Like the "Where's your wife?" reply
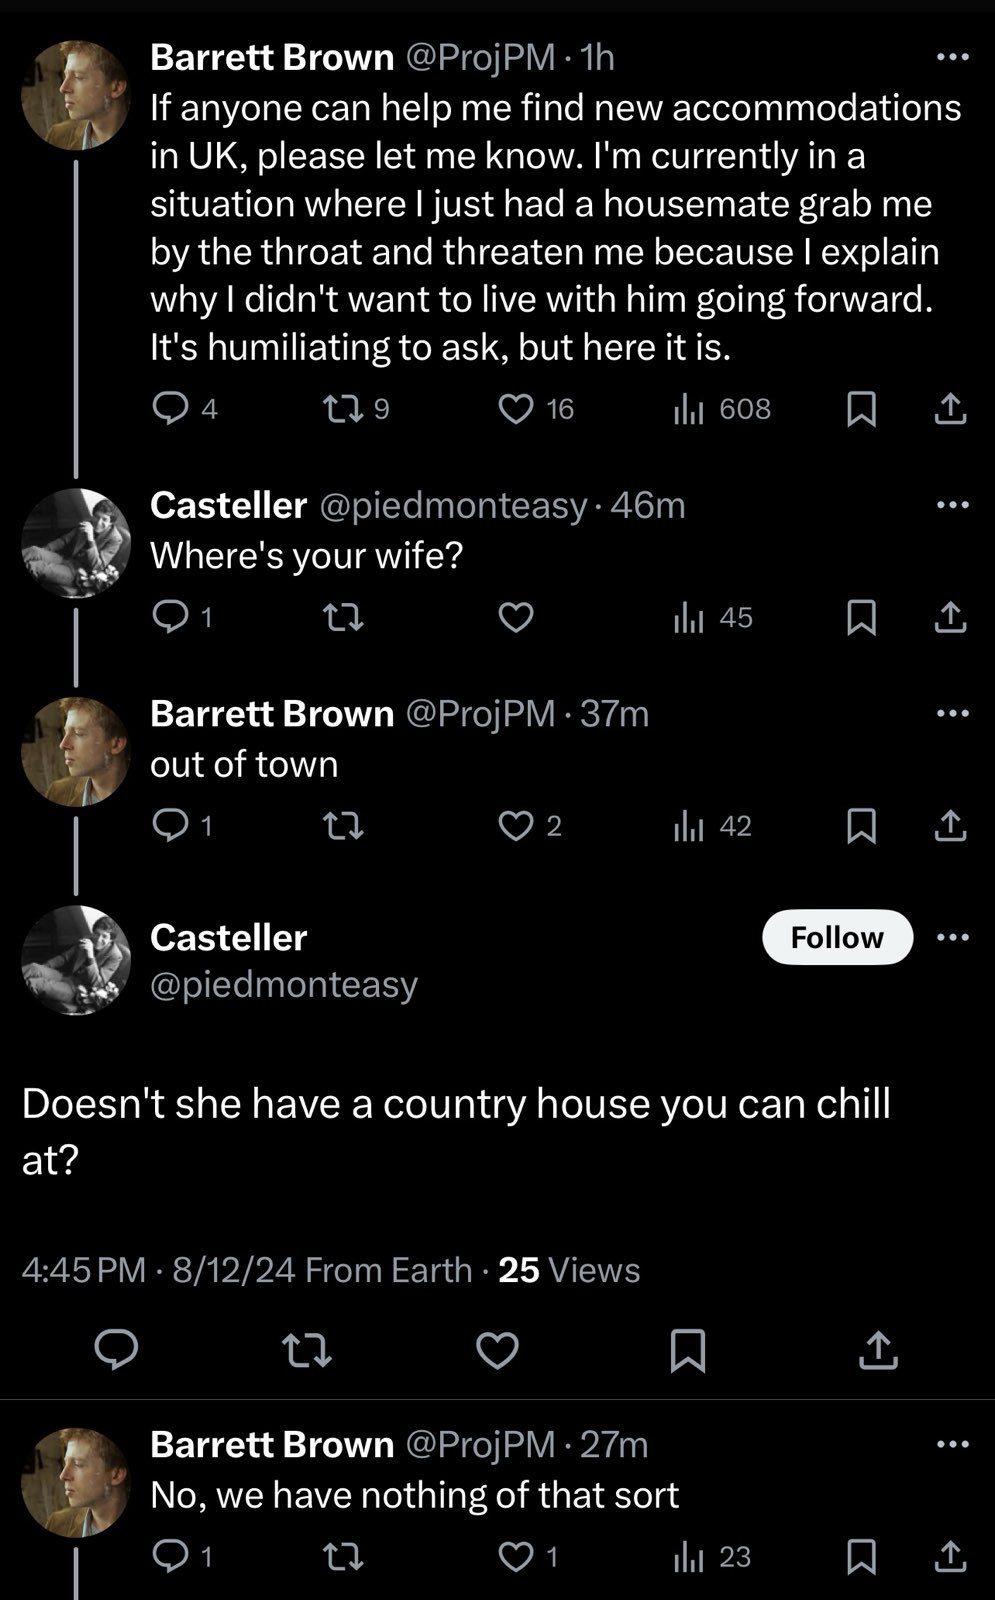The height and width of the screenshot is (1600, 995). pos(516,617)
